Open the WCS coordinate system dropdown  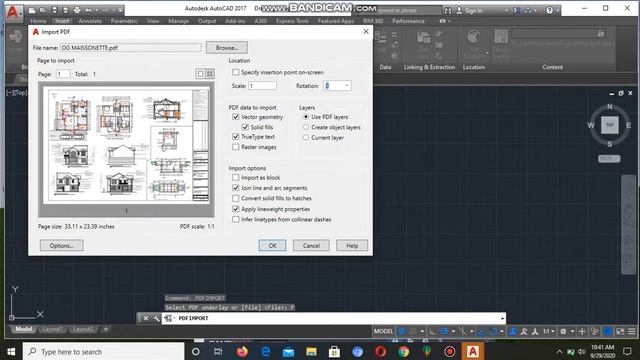[609, 158]
